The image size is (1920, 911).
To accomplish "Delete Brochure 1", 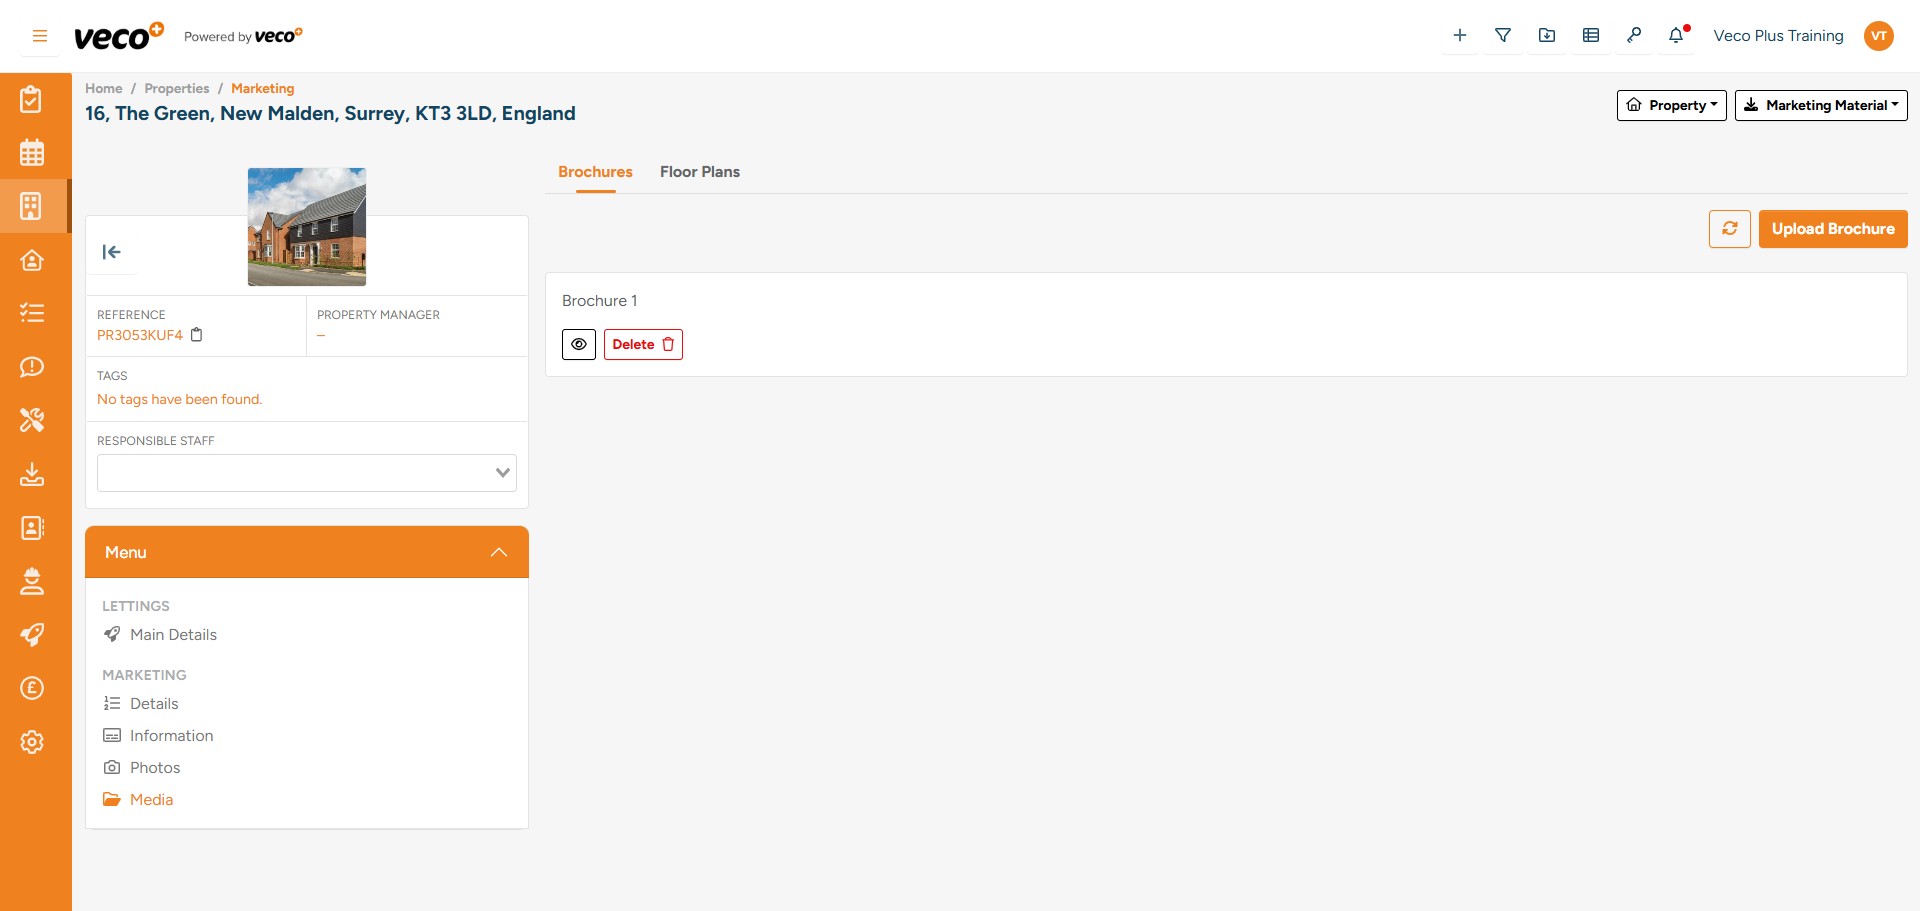I will [x=643, y=344].
